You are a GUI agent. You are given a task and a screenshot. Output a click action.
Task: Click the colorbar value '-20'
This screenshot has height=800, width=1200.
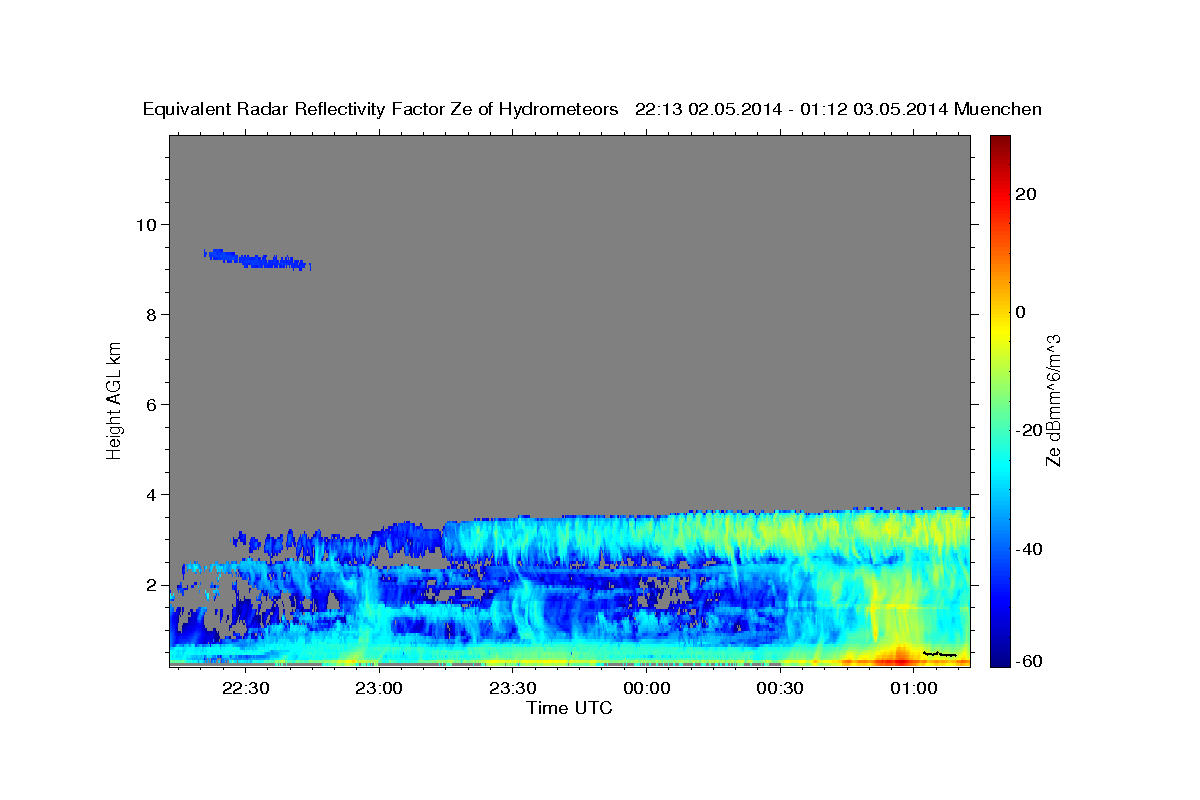click(x=1029, y=430)
